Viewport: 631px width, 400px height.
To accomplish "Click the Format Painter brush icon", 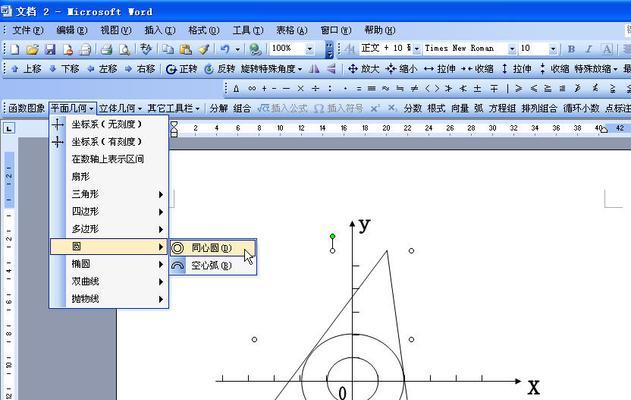I will pos(204,49).
